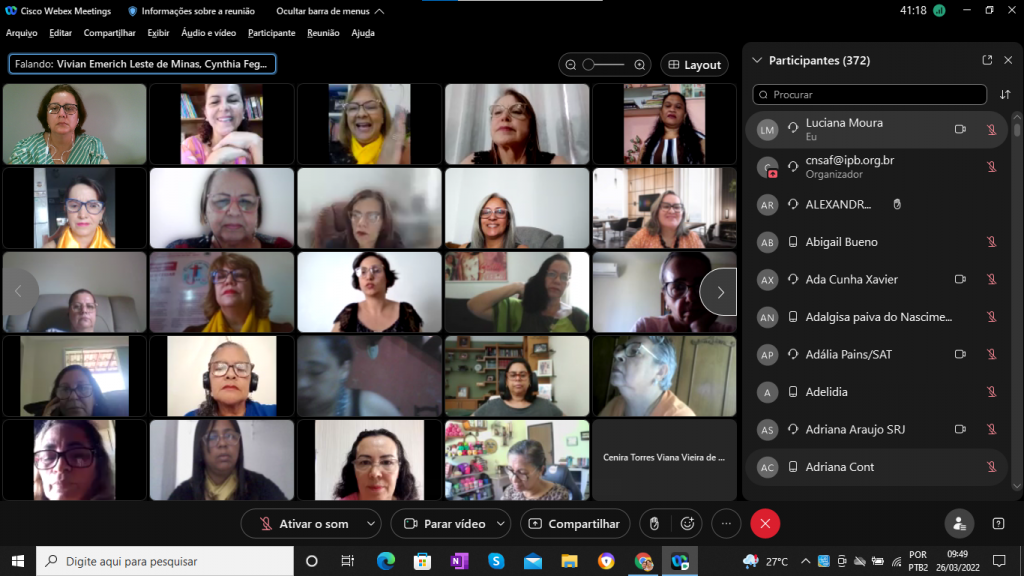Click the video grid zoom slider

(604, 65)
